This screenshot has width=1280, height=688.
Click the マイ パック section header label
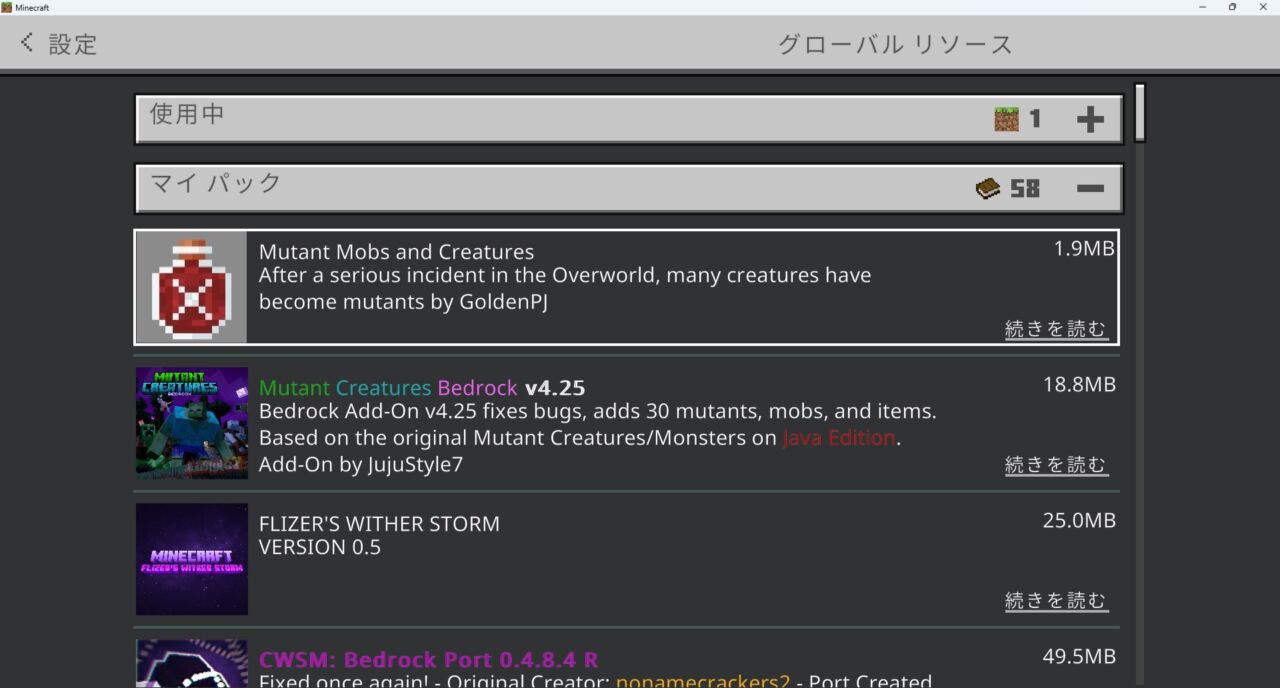point(216,183)
